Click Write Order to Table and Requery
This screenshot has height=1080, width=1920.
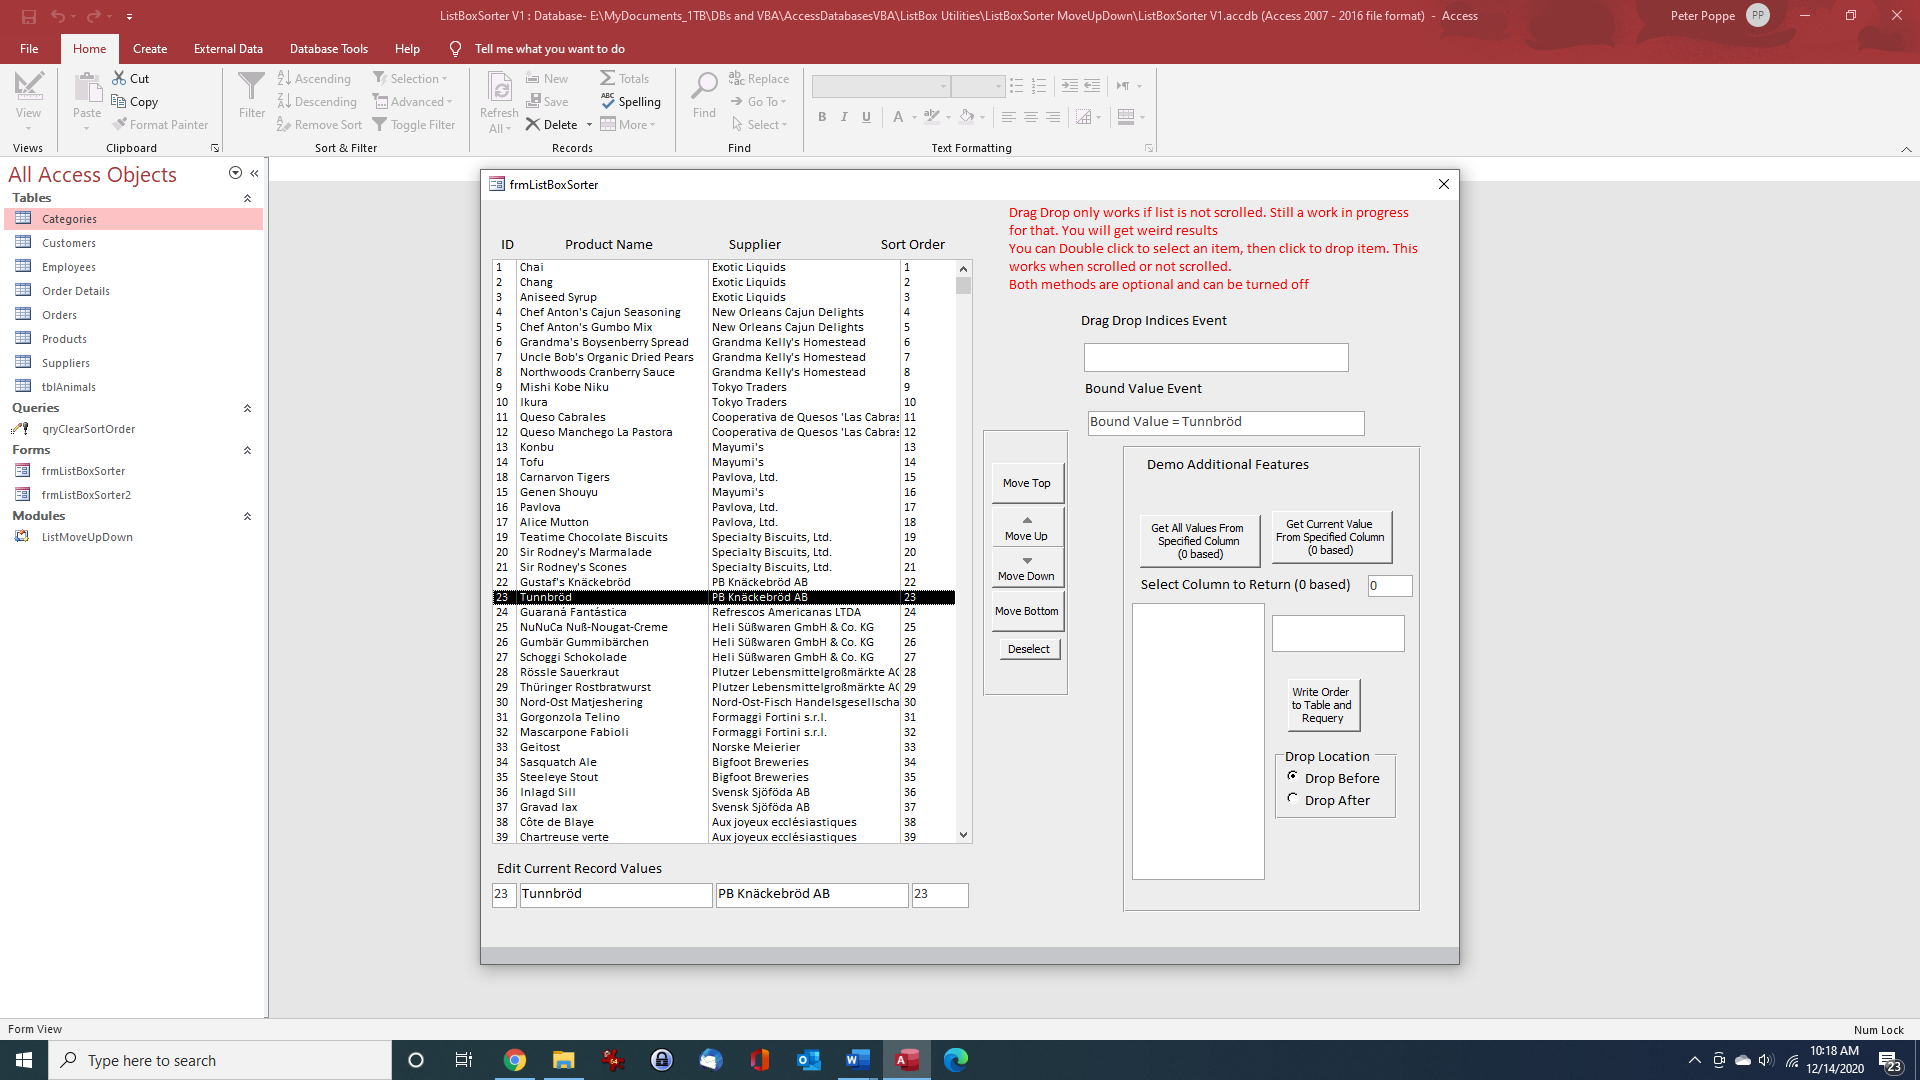point(1322,705)
